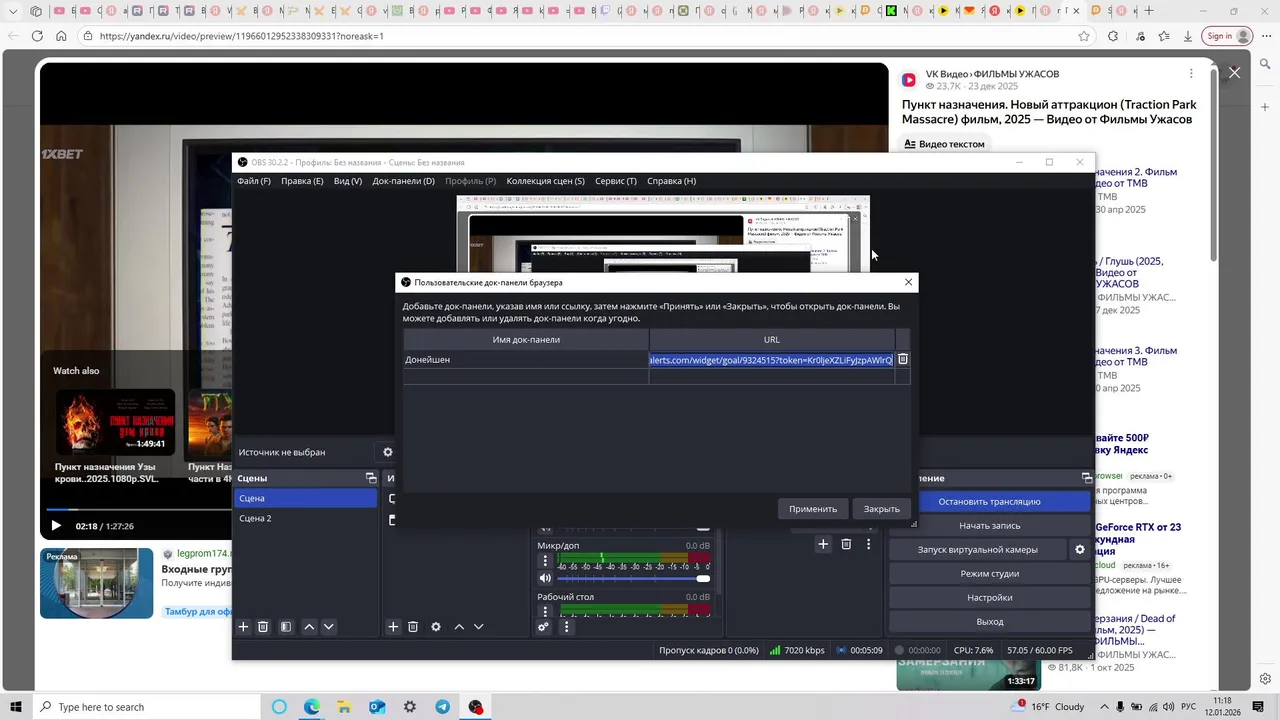The width and height of the screenshot is (1280, 720).
Task: Open advanced audio properties gears in mixer
Action: [x=543, y=627]
